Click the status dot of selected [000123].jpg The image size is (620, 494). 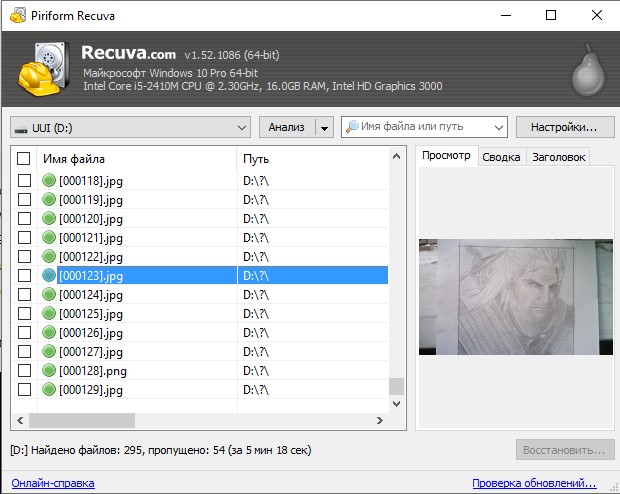(49, 275)
